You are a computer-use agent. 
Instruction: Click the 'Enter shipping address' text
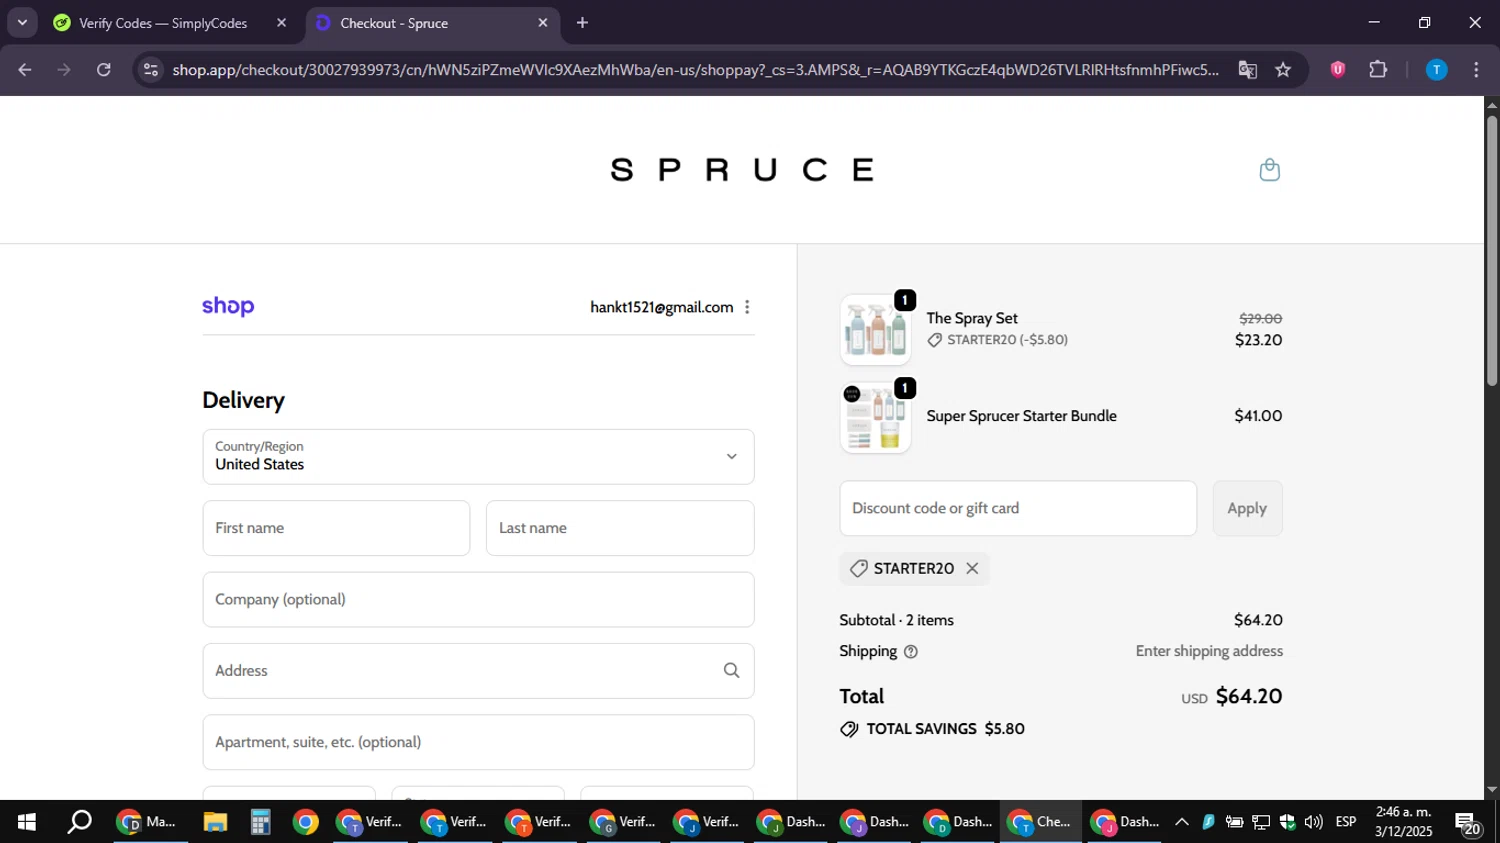(1209, 651)
